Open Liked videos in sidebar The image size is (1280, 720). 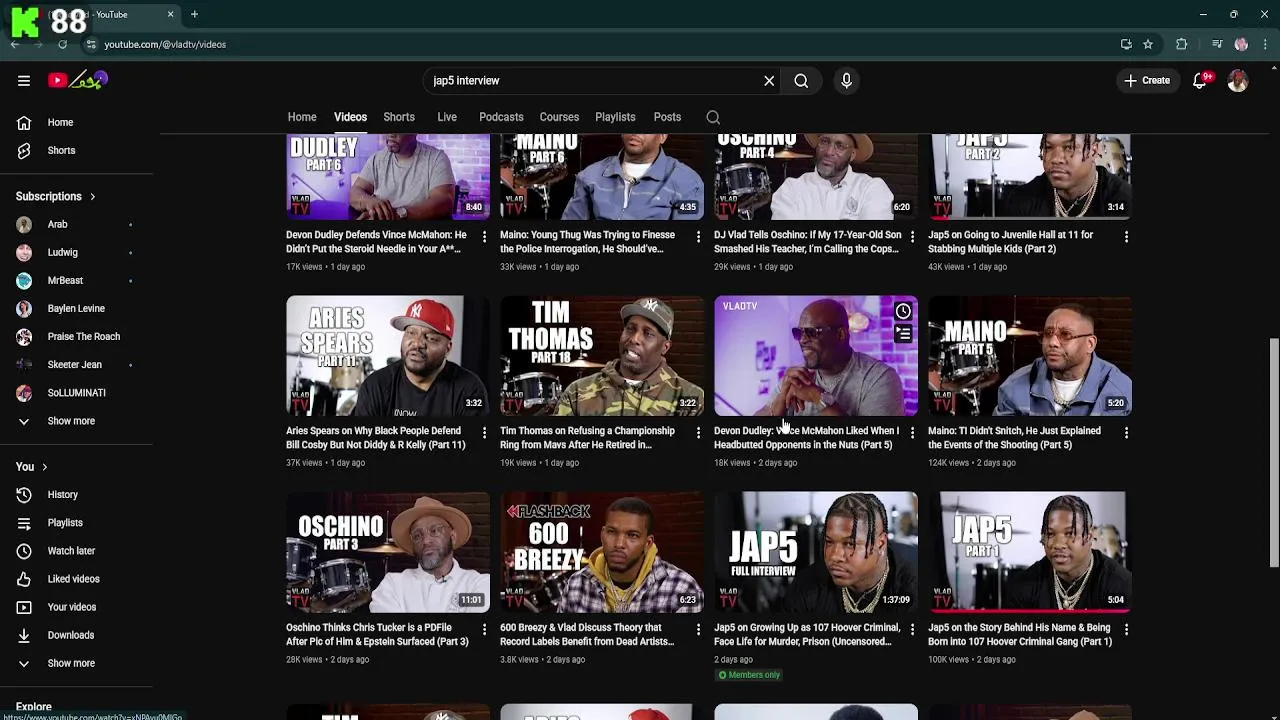76,579
